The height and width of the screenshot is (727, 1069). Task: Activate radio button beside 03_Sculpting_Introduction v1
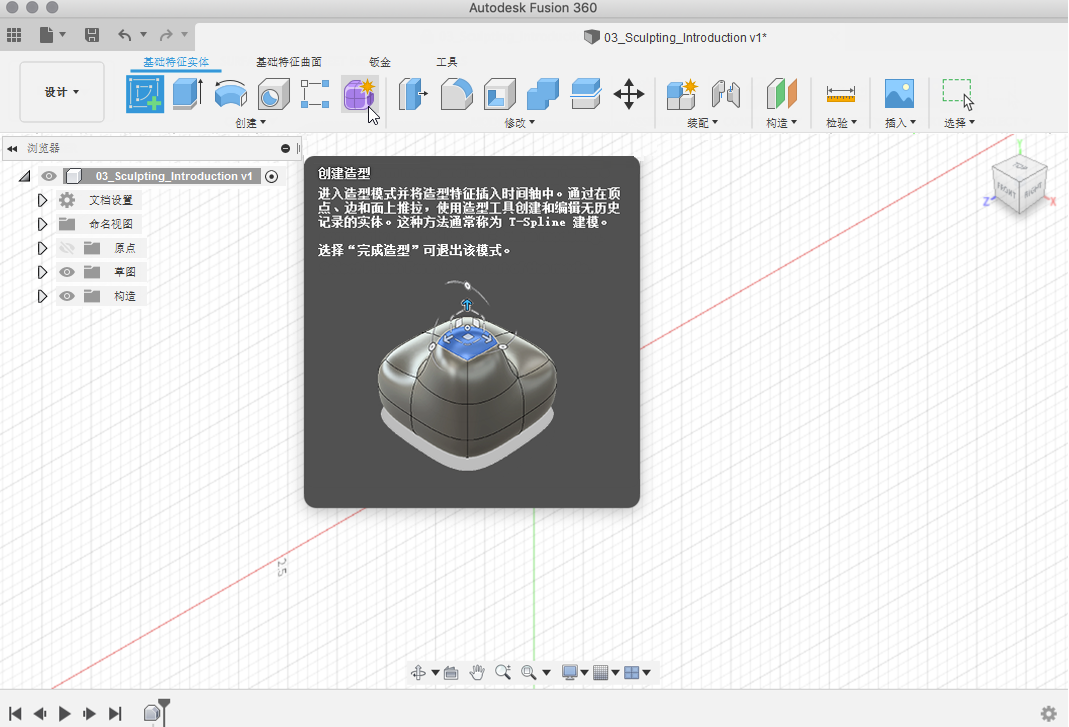[x=271, y=176]
